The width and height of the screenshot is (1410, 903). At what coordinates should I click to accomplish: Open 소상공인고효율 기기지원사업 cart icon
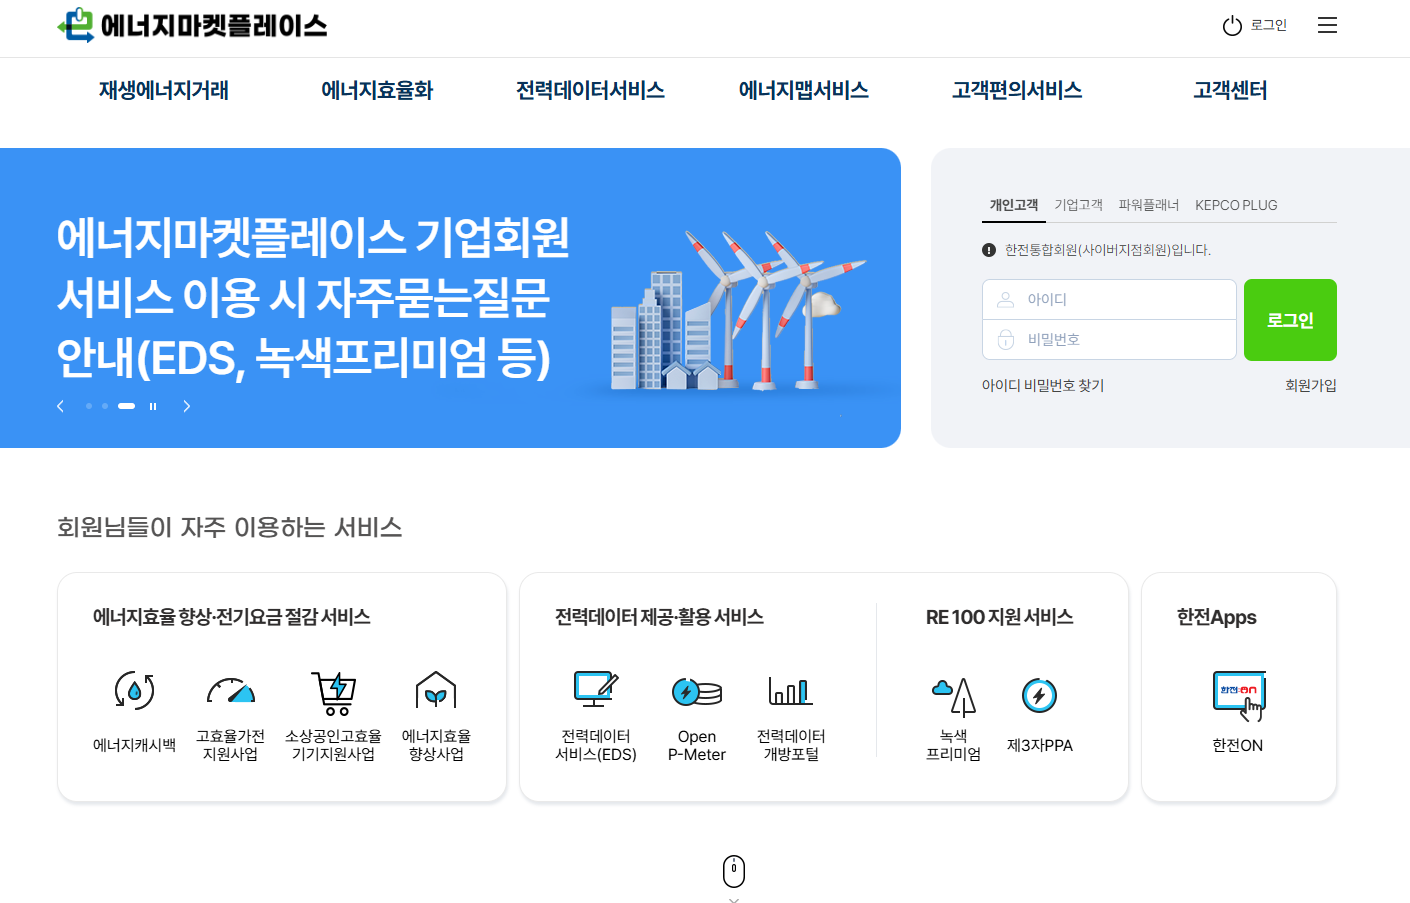click(334, 693)
